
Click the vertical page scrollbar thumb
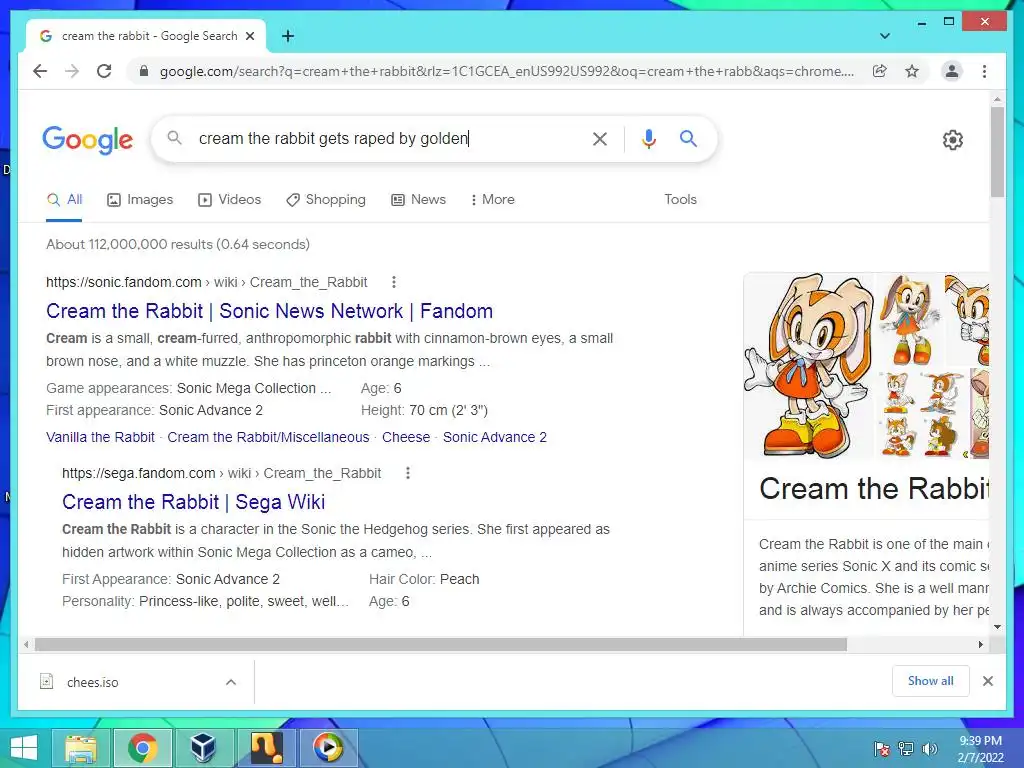[997, 152]
